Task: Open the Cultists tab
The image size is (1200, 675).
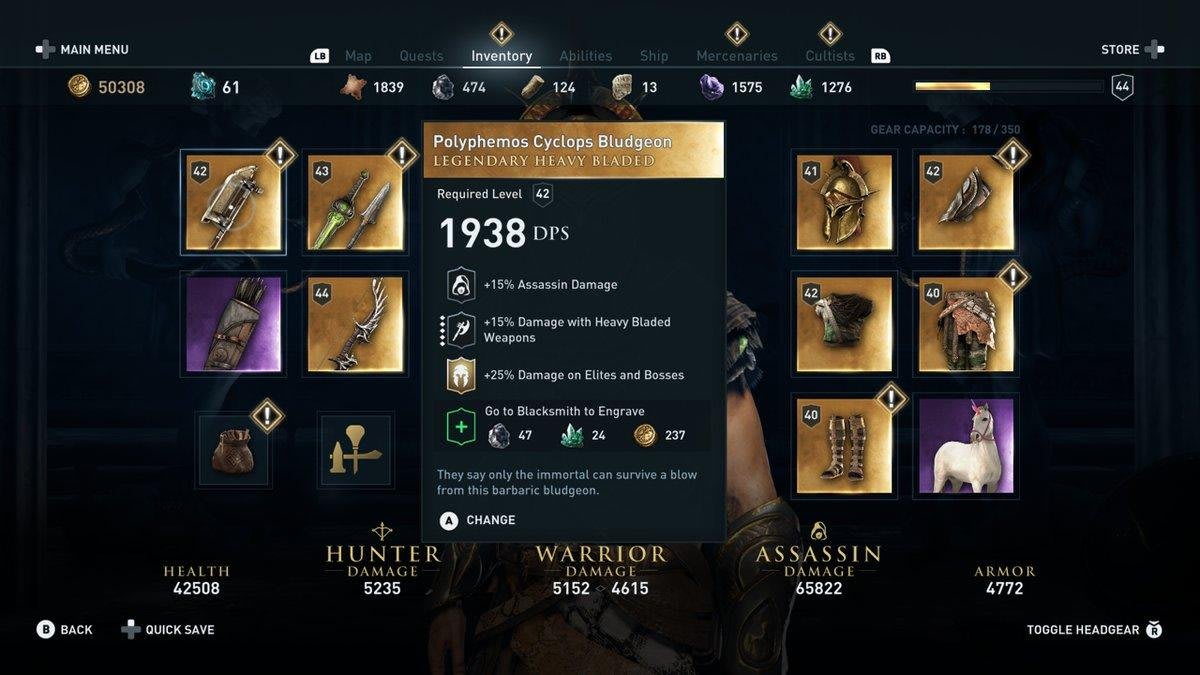Action: click(830, 56)
